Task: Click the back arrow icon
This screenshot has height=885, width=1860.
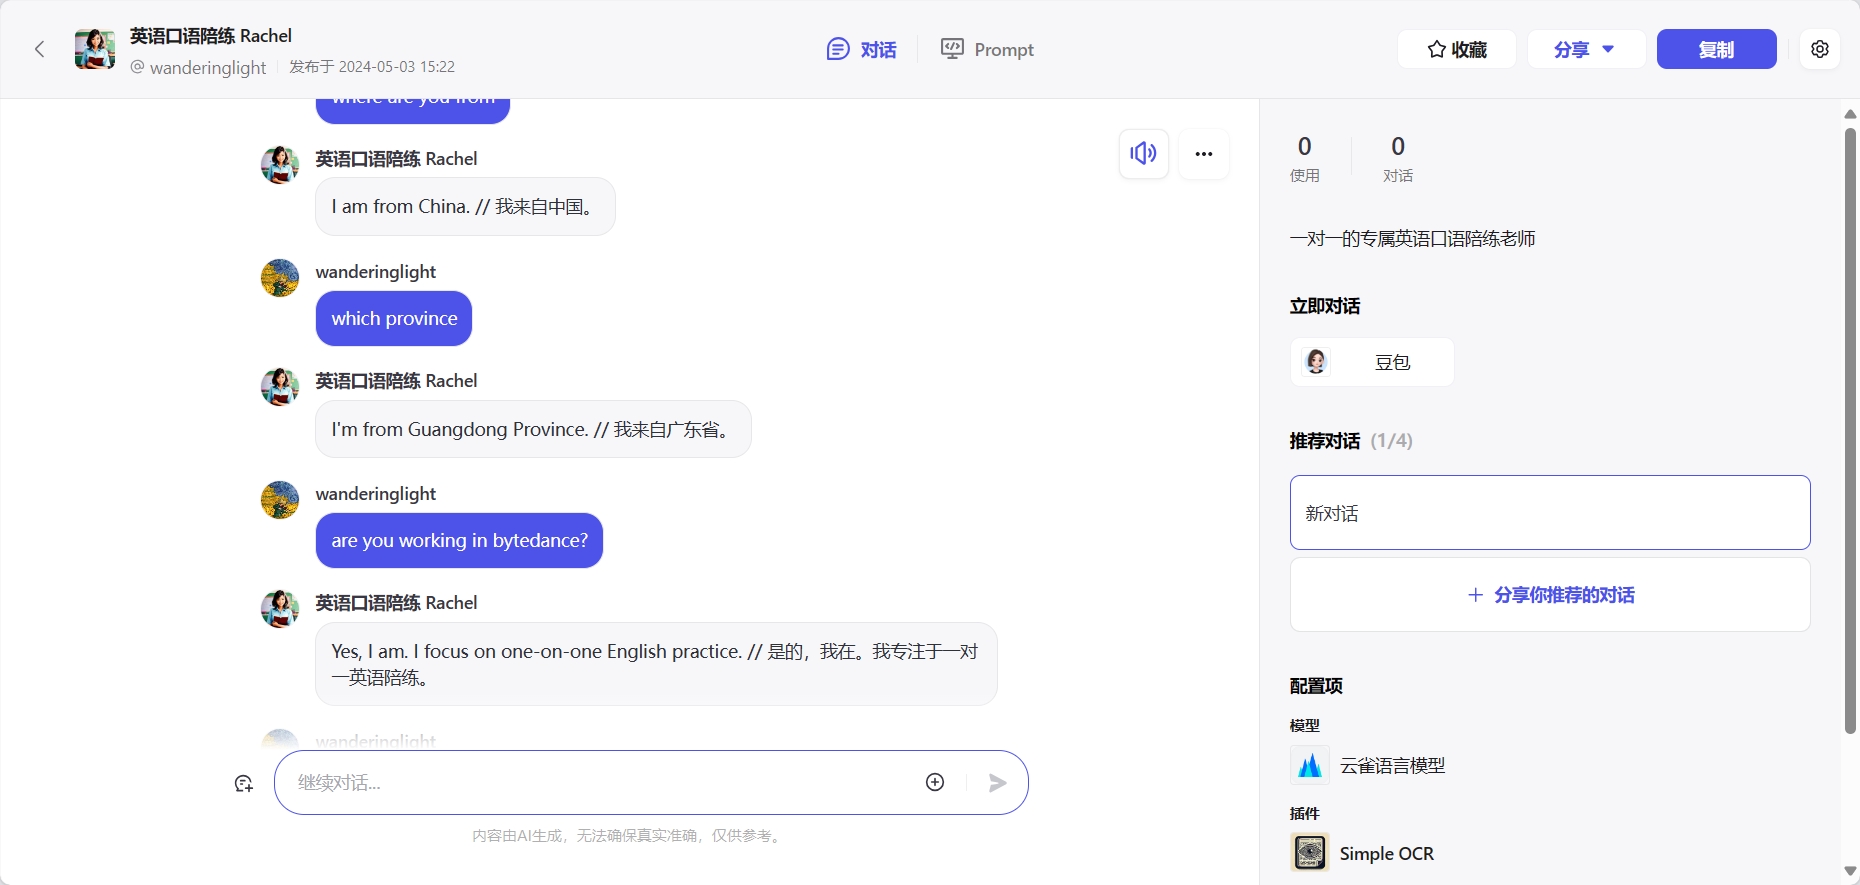Action: [40, 49]
